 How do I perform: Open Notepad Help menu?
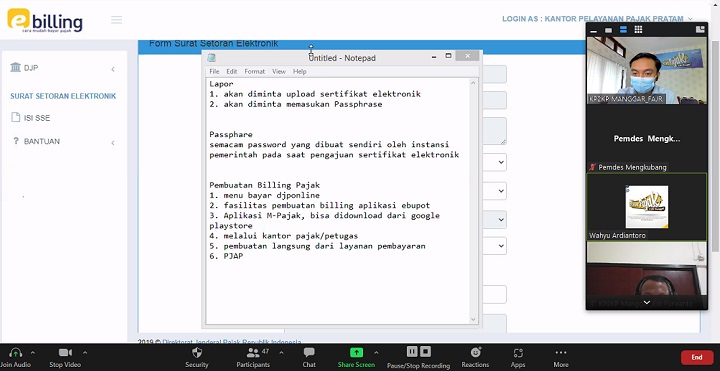pyautogui.click(x=299, y=71)
